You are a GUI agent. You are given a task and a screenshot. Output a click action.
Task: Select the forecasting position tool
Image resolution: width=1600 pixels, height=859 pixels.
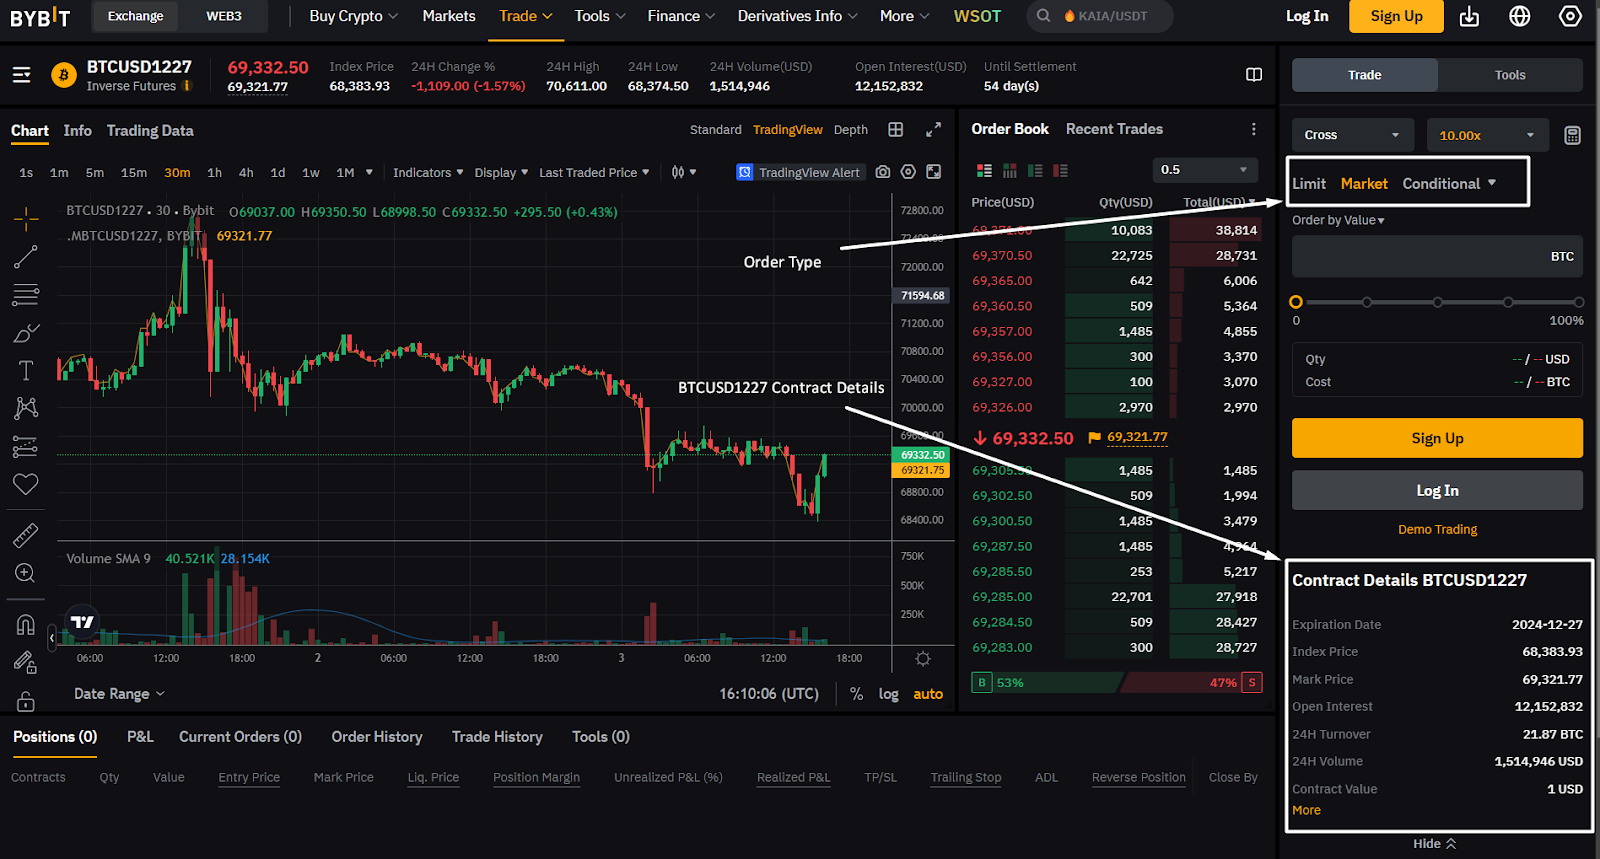(x=26, y=447)
